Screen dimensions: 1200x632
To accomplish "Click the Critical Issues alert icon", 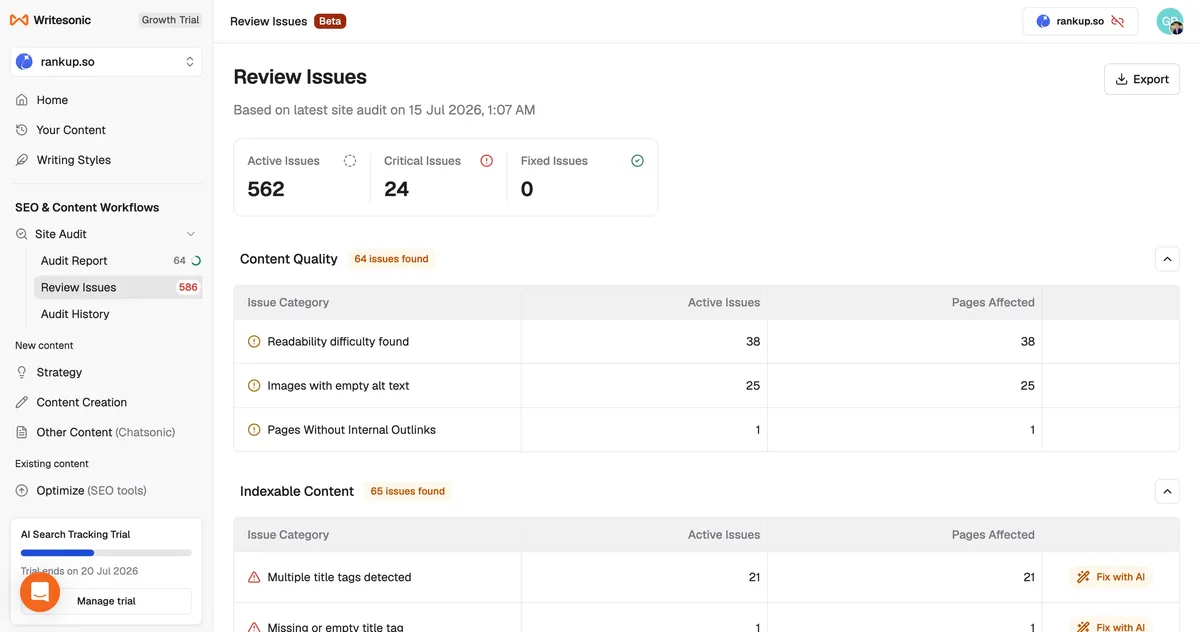I will [487, 161].
